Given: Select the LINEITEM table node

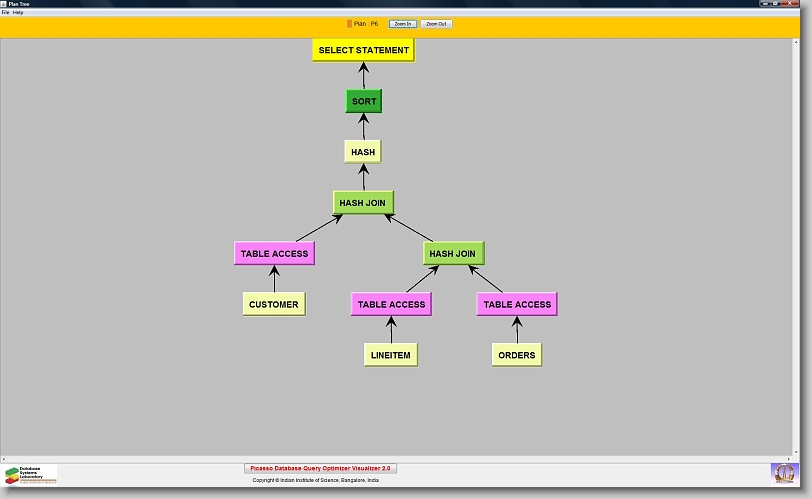Looking at the screenshot, I should (x=390, y=355).
